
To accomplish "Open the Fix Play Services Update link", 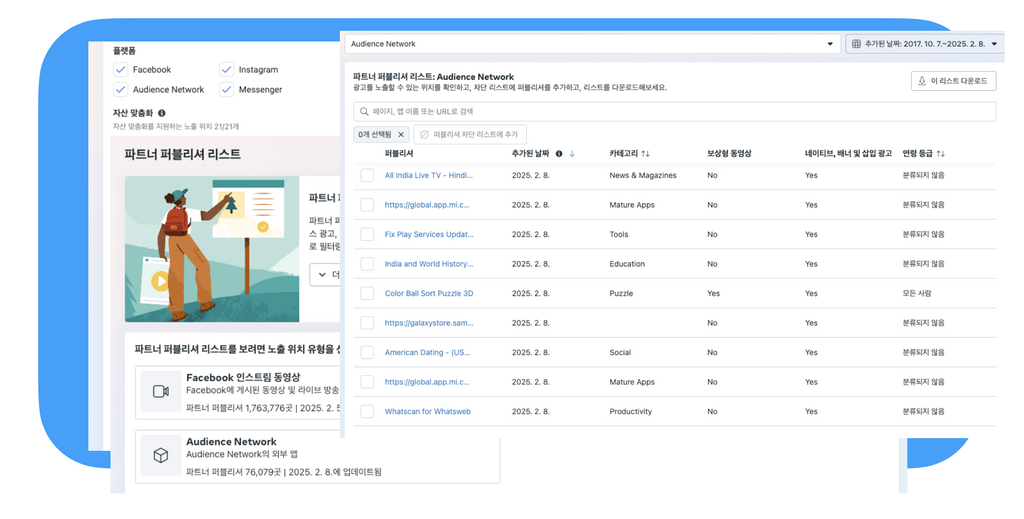I will [x=429, y=234].
